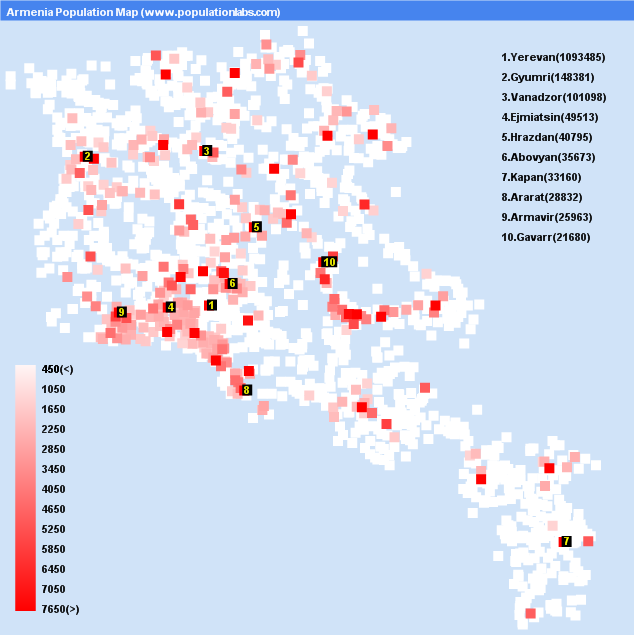This screenshot has height=635, width=634.
Task: Pick map marker 8 for Ararat
Action: click(246, 390)
